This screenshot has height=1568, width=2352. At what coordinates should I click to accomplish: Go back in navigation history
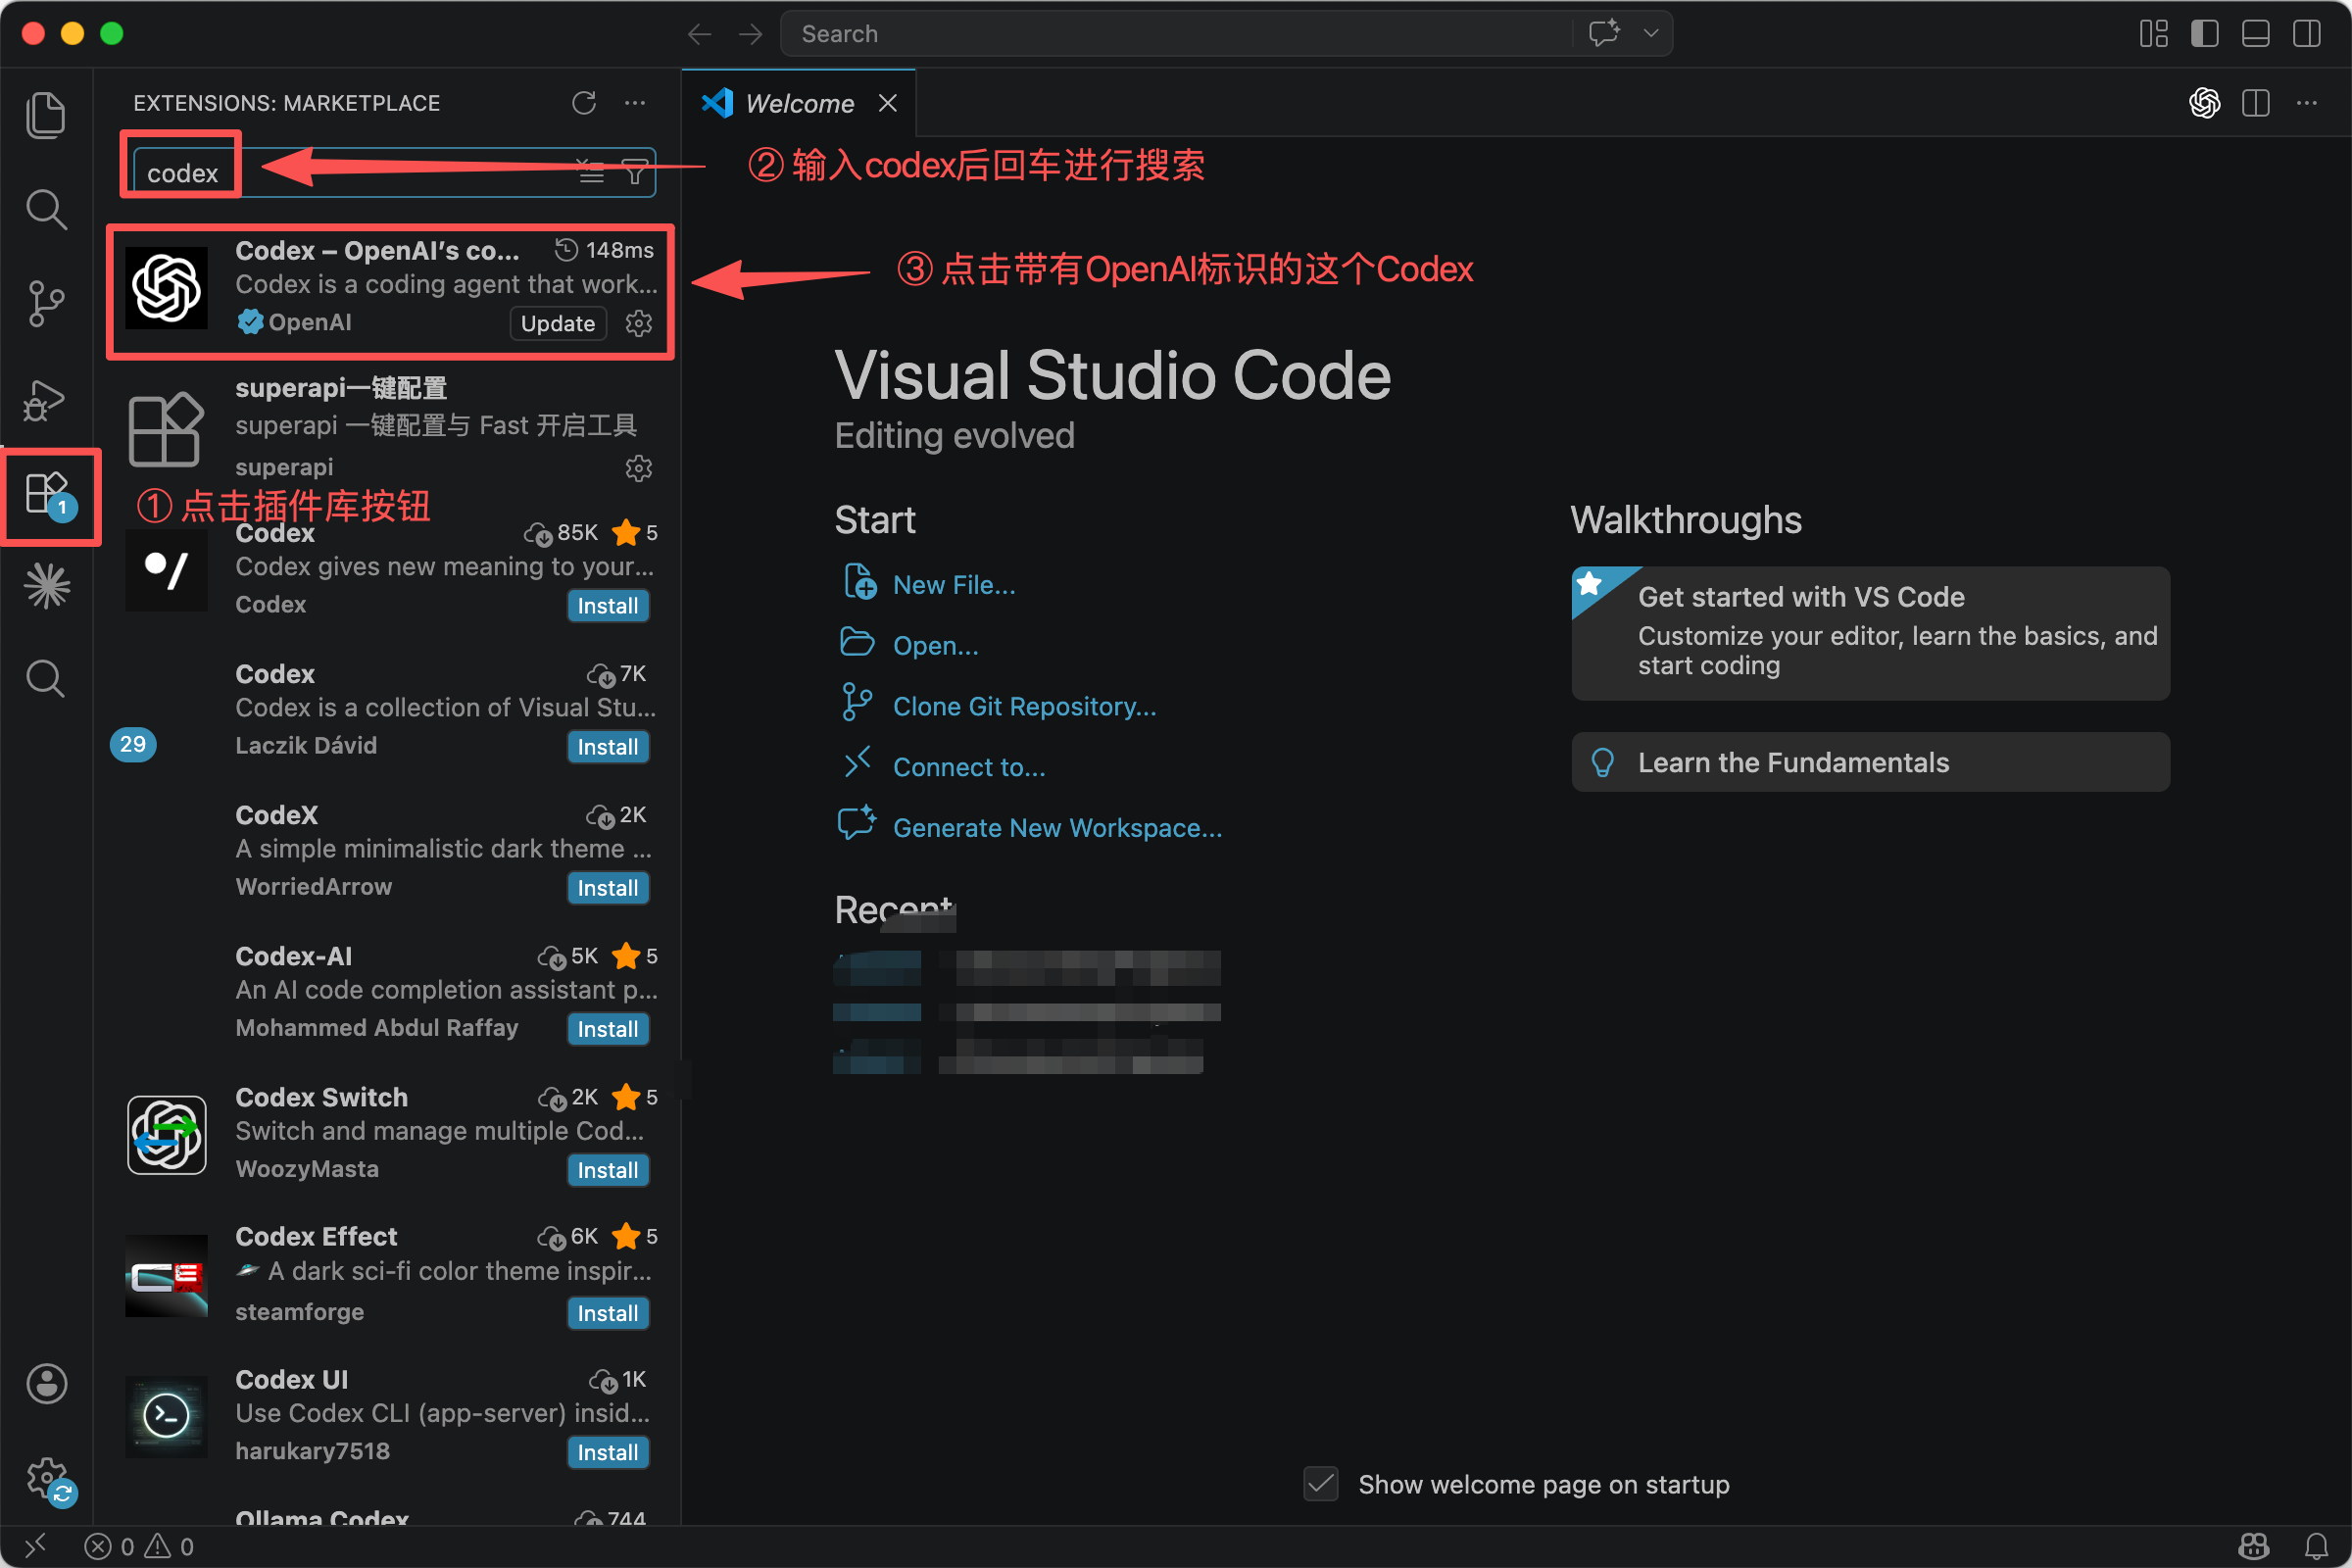[x=700, y=34]
